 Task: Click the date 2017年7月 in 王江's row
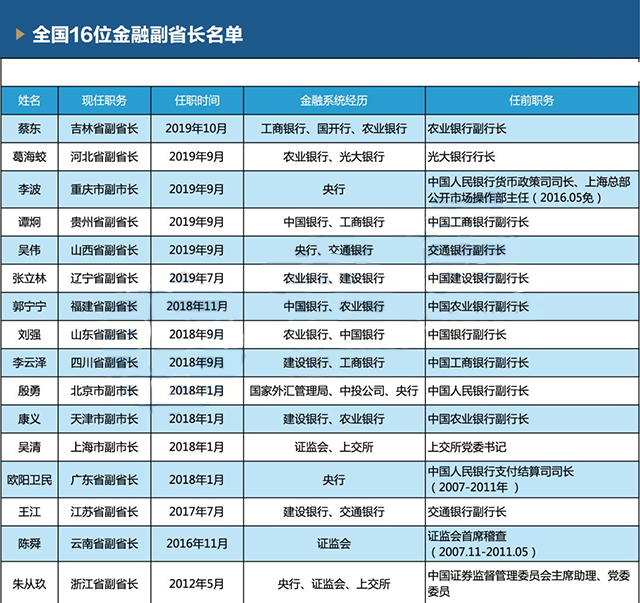196,512
